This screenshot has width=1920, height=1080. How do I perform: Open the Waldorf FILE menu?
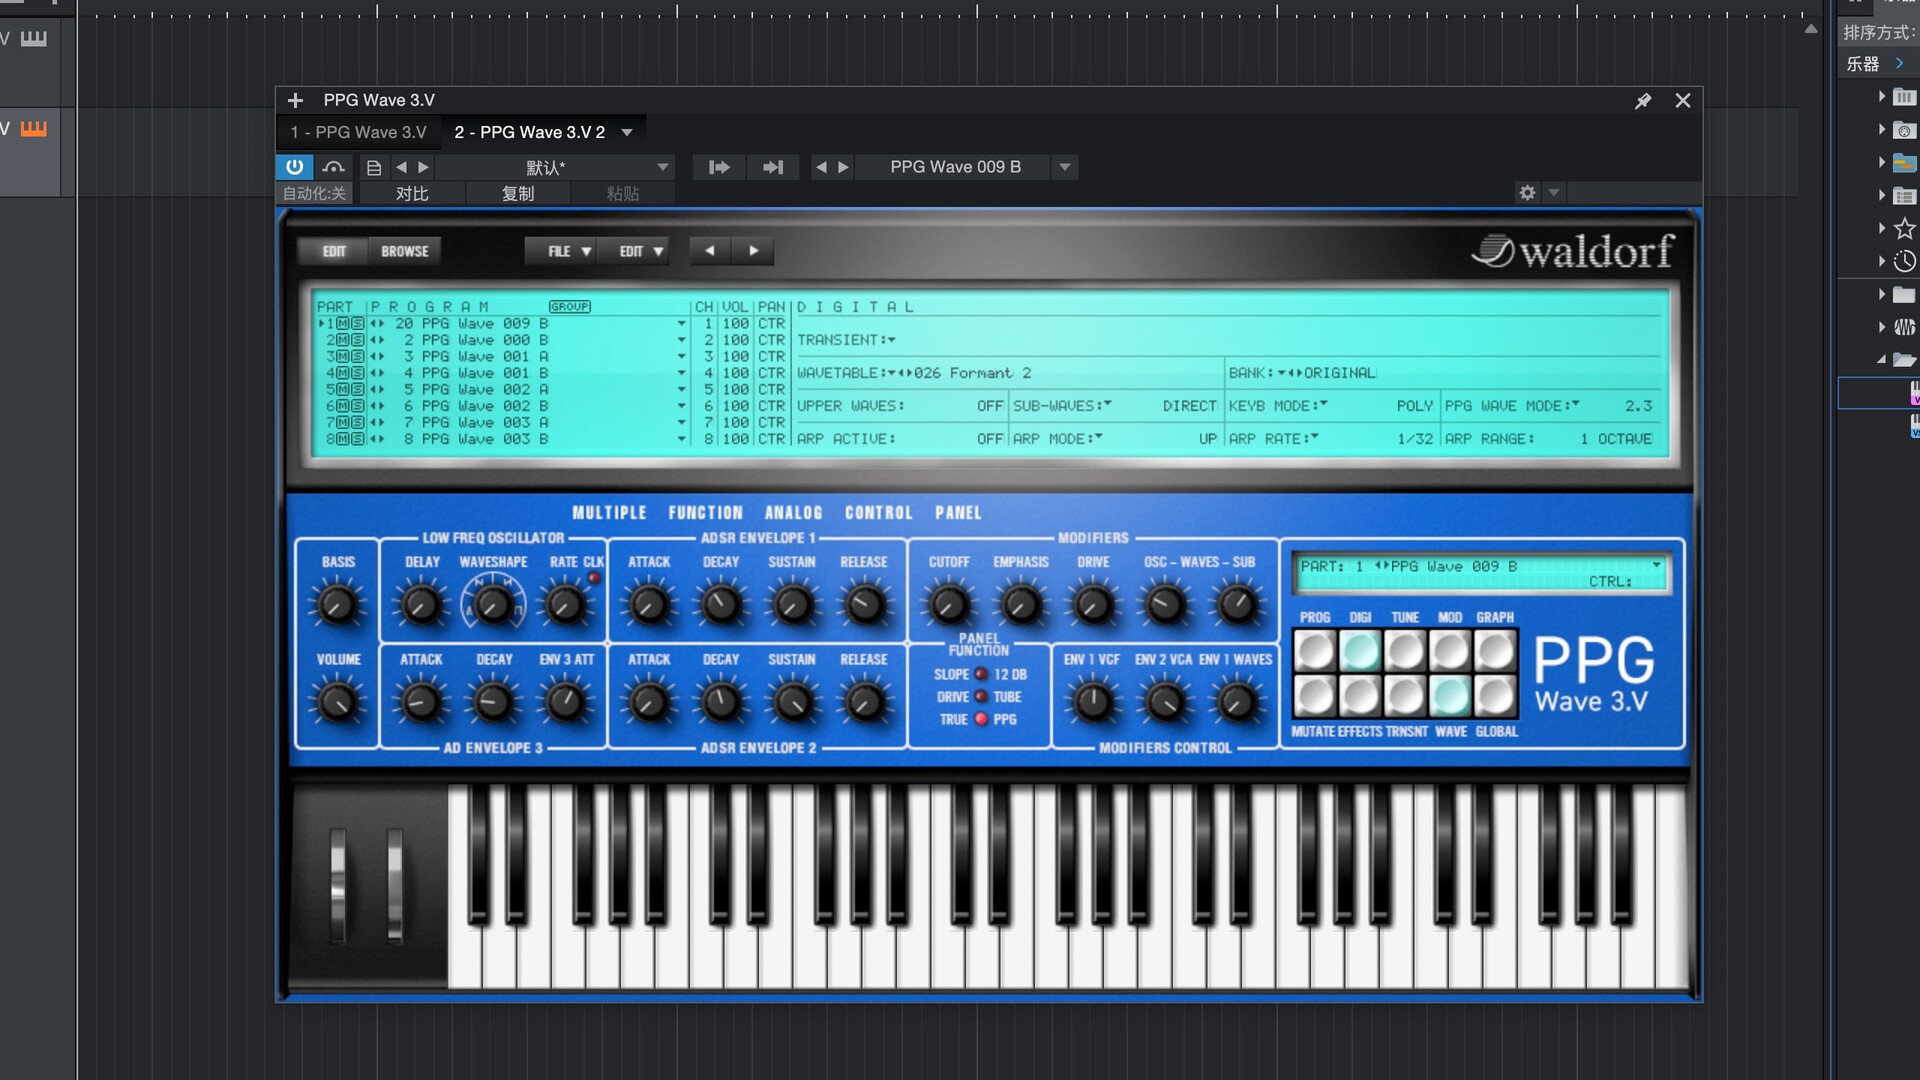561,251
